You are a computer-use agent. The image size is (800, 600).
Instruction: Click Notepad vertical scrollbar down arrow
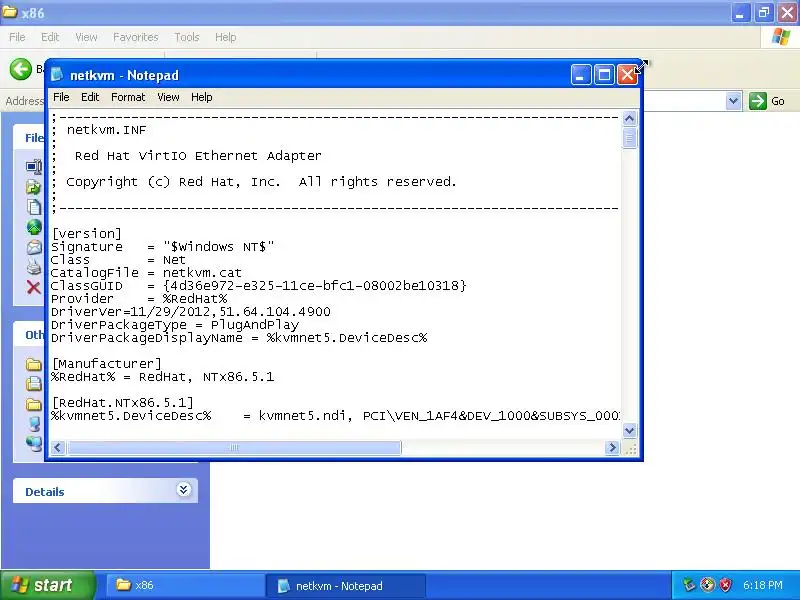click(630, 431)
